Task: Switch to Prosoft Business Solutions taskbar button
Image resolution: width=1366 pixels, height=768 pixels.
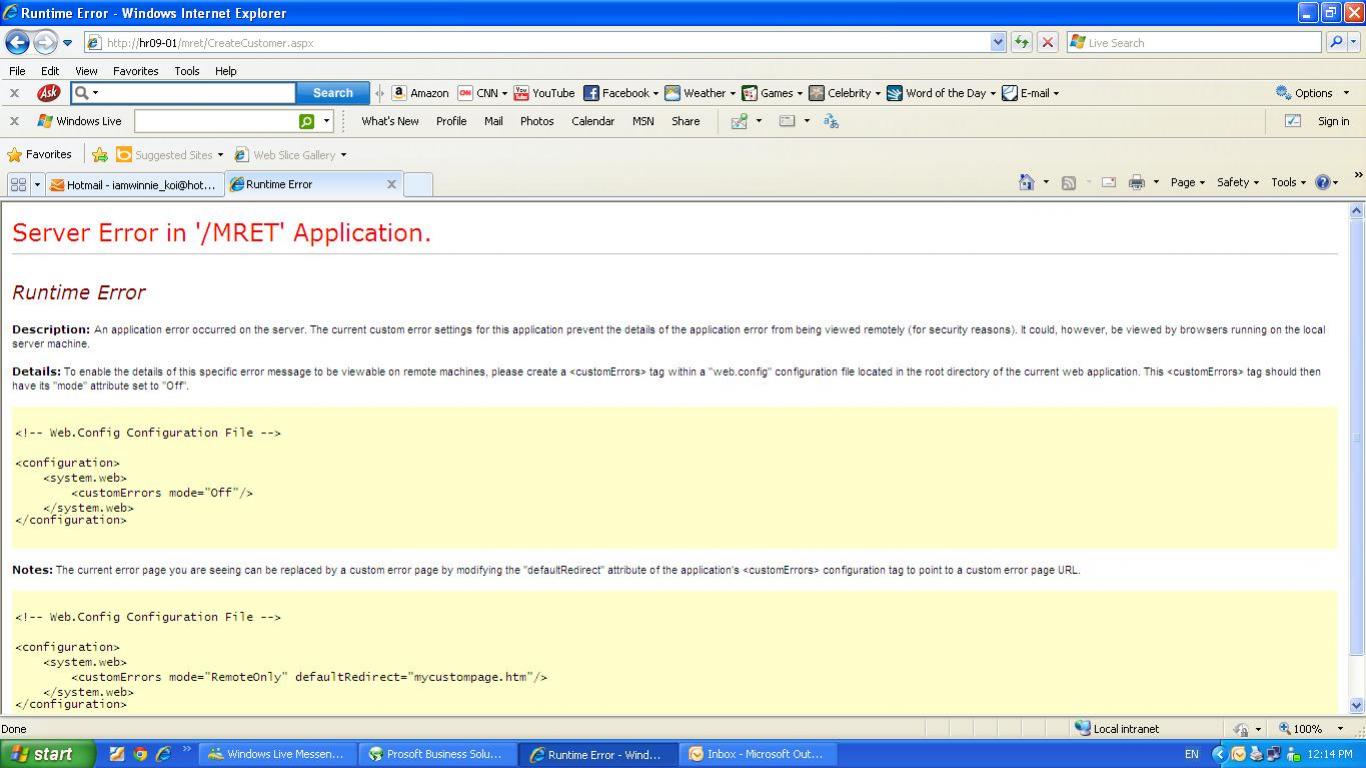Action: [436, 754]
